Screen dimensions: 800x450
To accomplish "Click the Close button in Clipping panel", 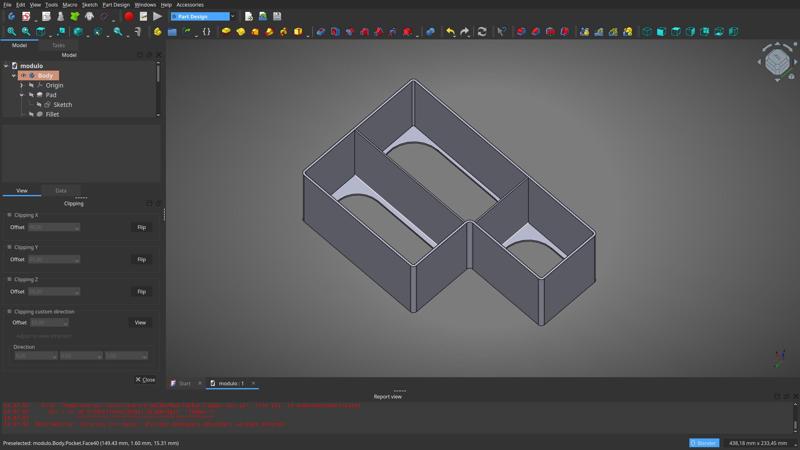I will click(145, 380).
